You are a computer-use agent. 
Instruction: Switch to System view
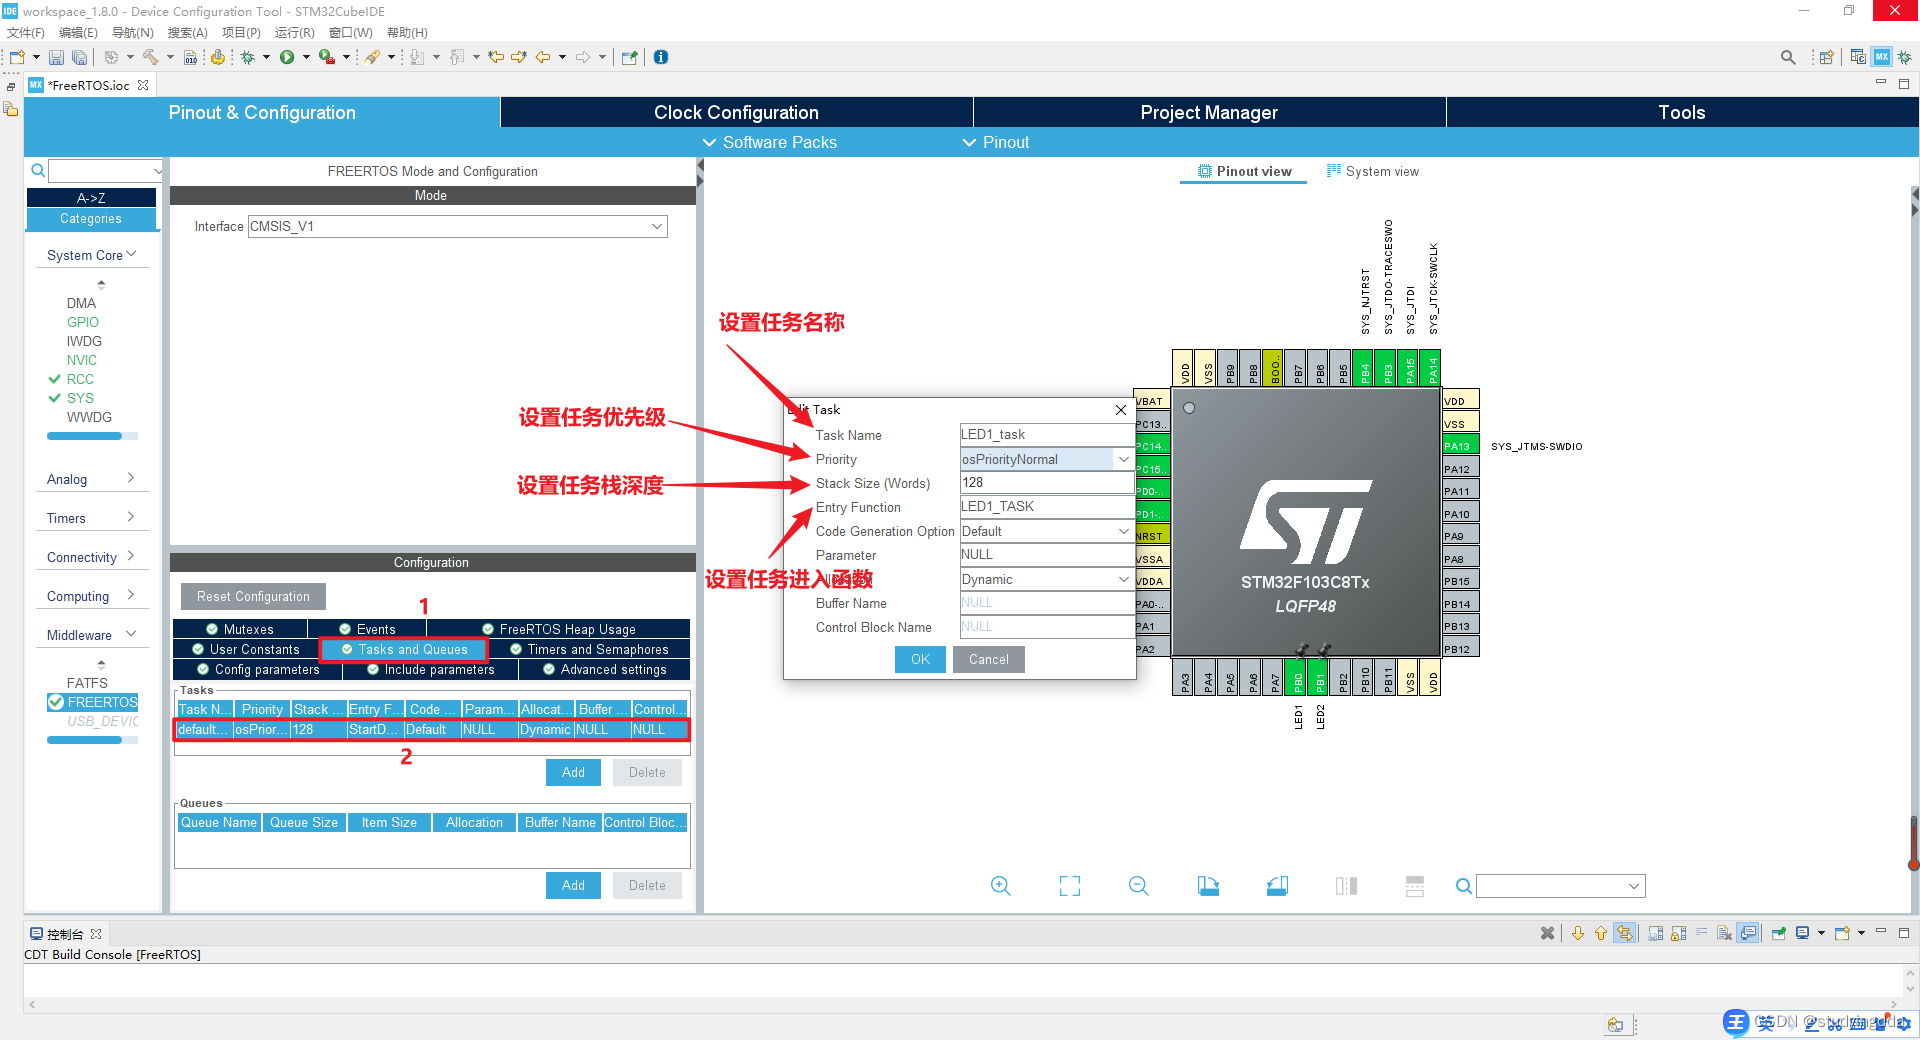tap(1373, 171)
